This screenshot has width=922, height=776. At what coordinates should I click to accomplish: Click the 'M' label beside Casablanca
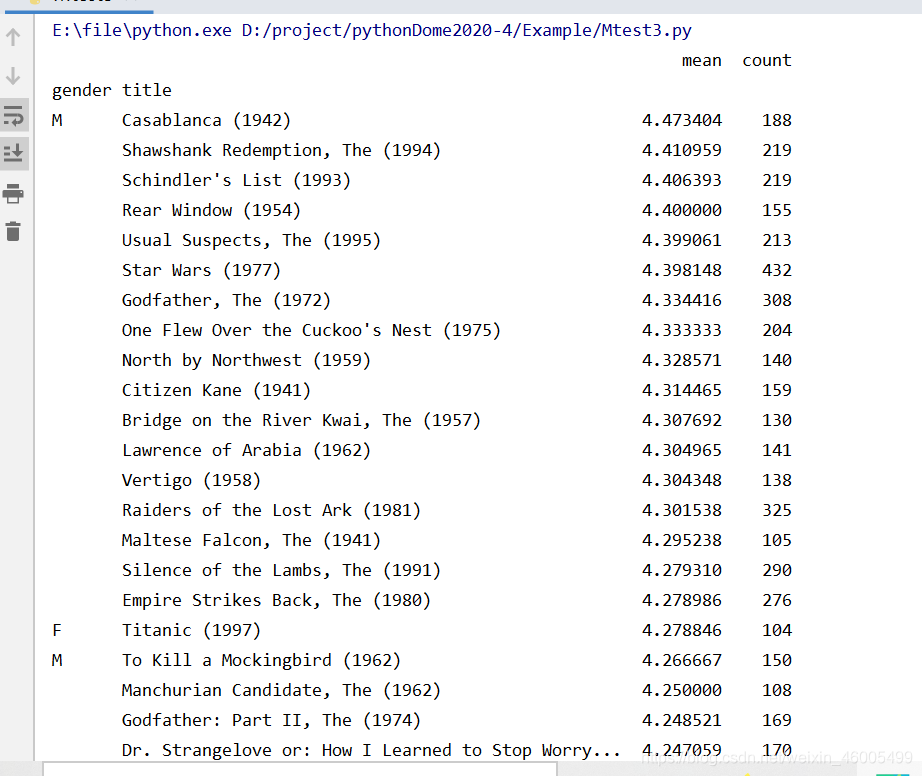(x=57, y=121)
